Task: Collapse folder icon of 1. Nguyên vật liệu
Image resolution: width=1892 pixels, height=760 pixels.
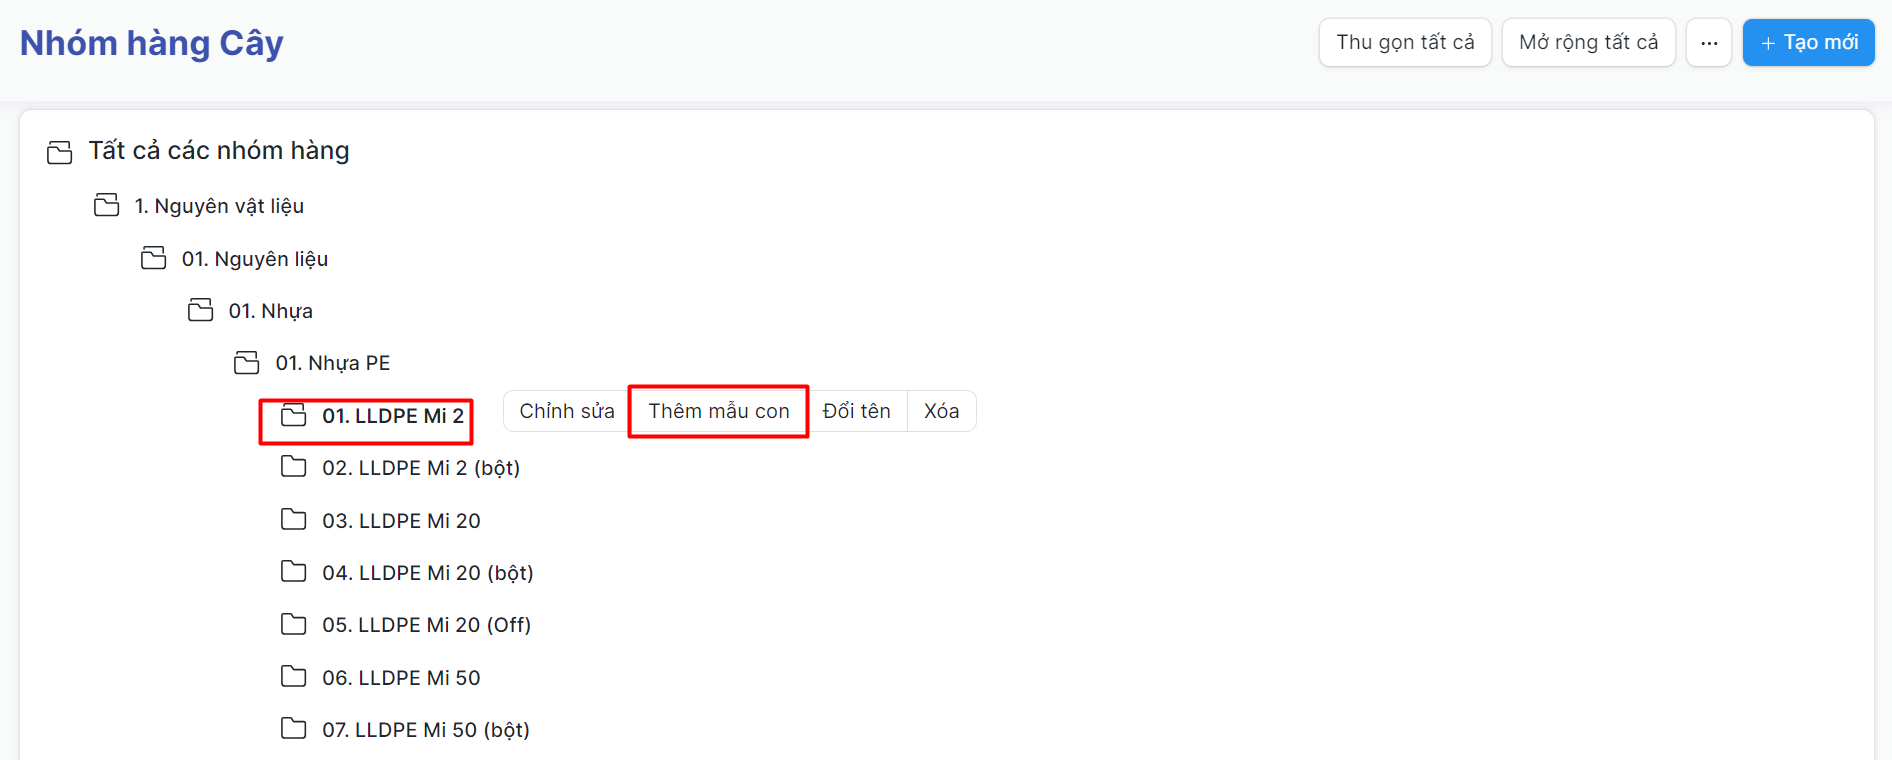Action: tap(106, 206)
